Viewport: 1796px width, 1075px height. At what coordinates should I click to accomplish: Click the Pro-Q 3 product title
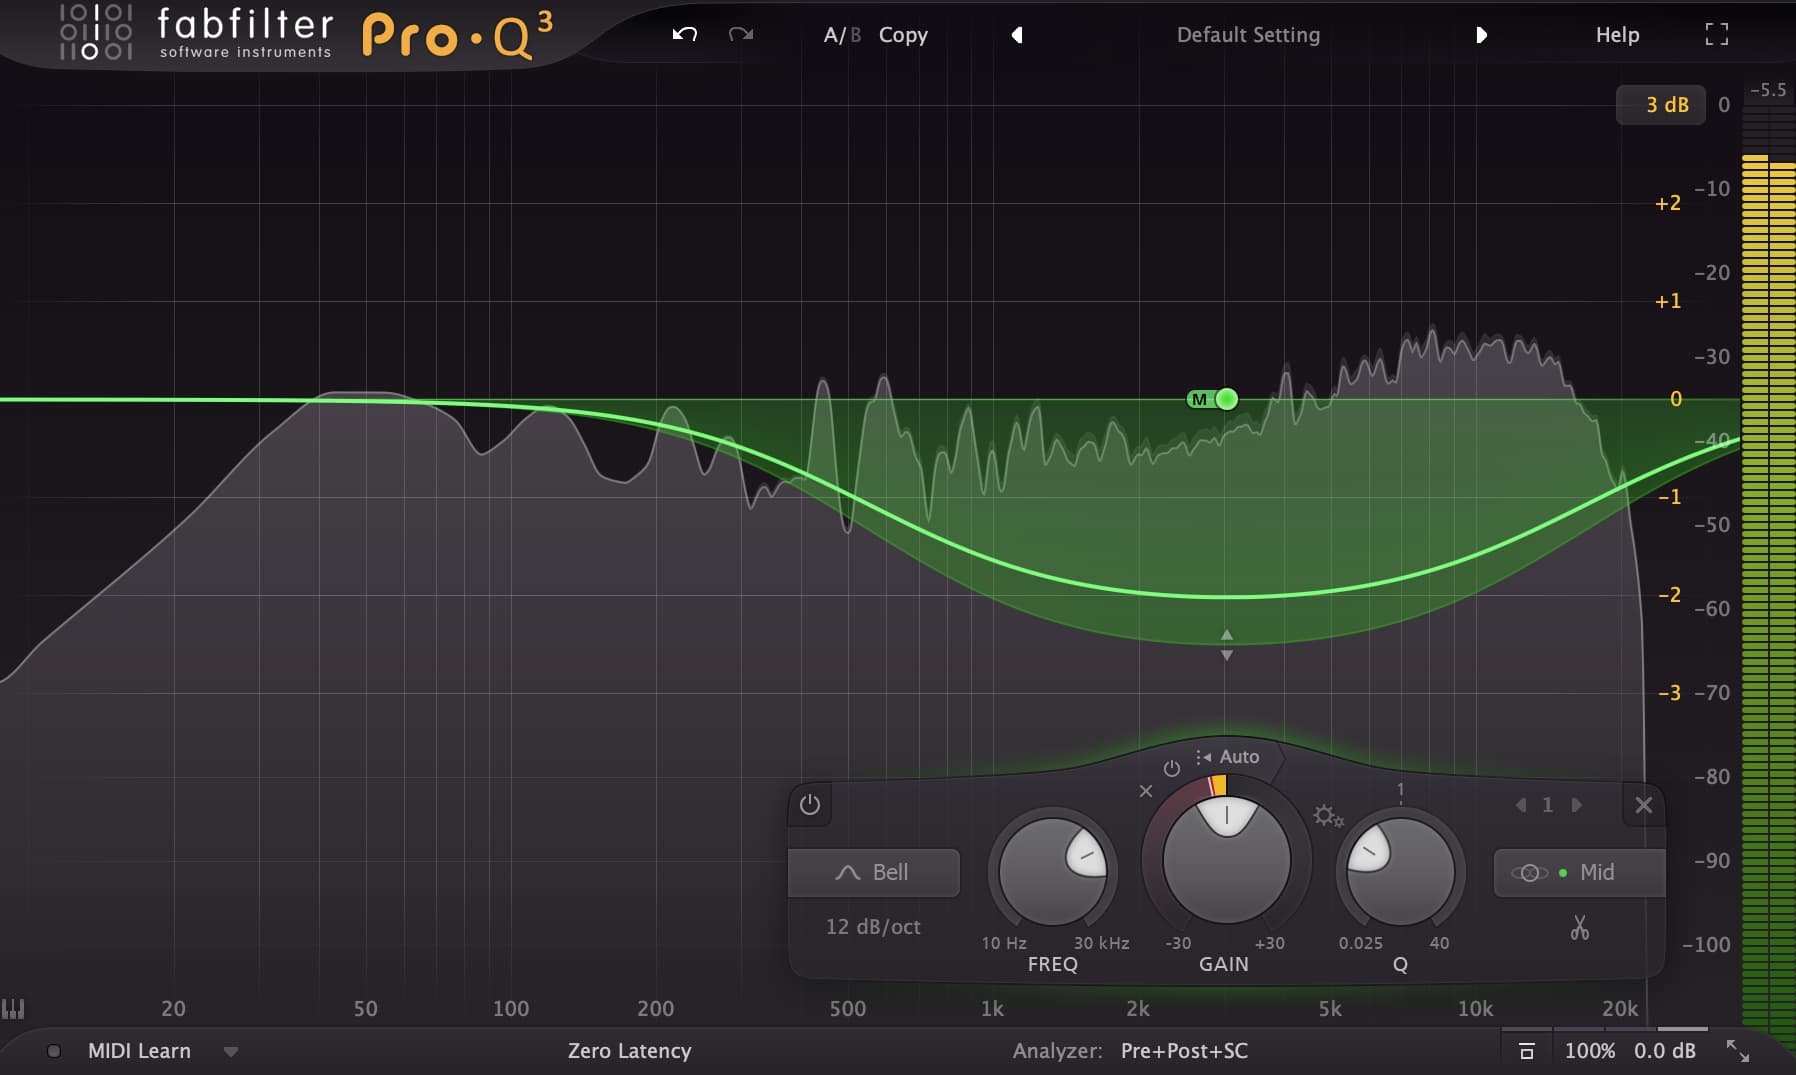tap(456, 34)
